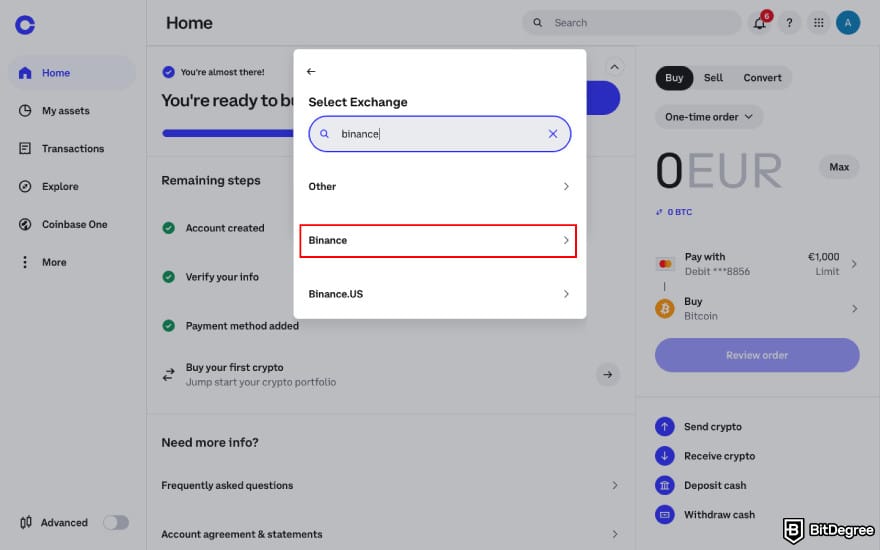880x550 pixels.
Task: Swap to the 0 BTC amount
Action: click(674, 212)
